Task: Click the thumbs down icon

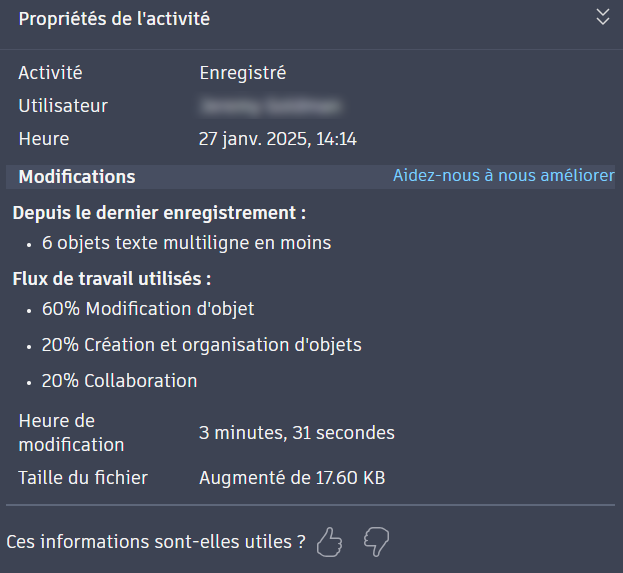Action: (376, 542)
